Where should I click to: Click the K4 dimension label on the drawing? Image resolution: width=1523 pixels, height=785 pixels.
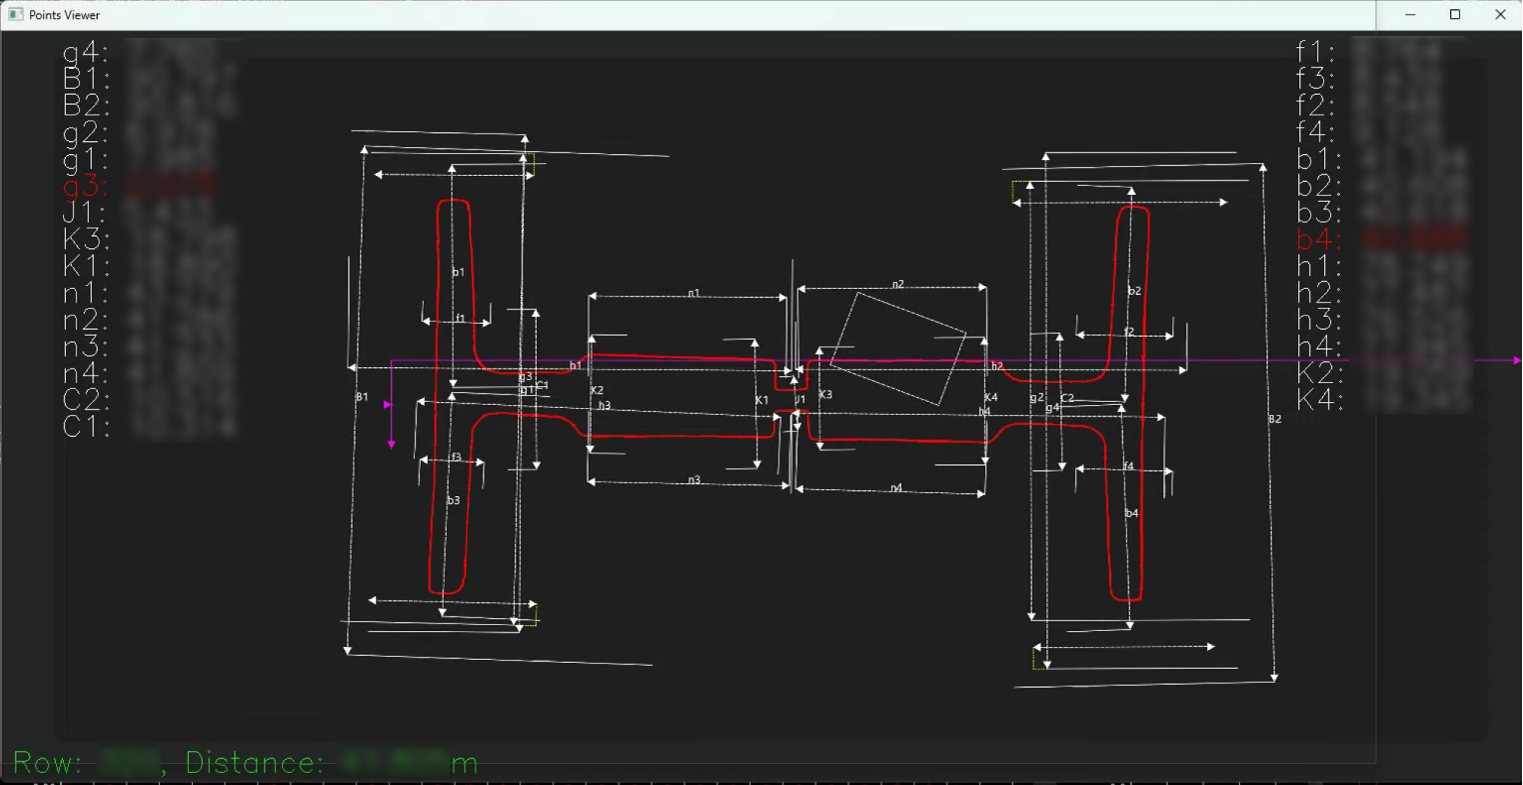(991, 398)
